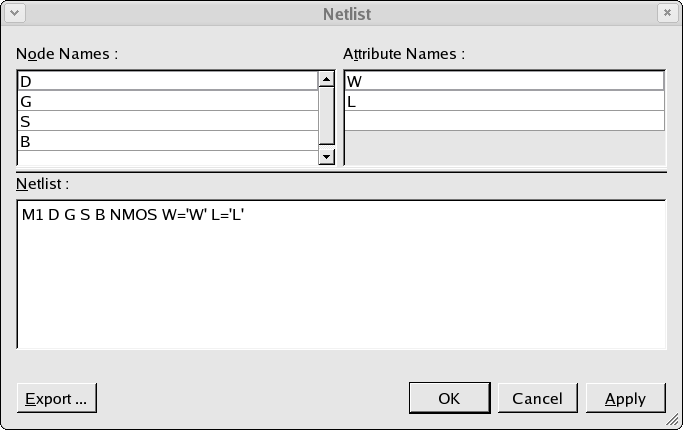Select node name D field

[168, 81]
